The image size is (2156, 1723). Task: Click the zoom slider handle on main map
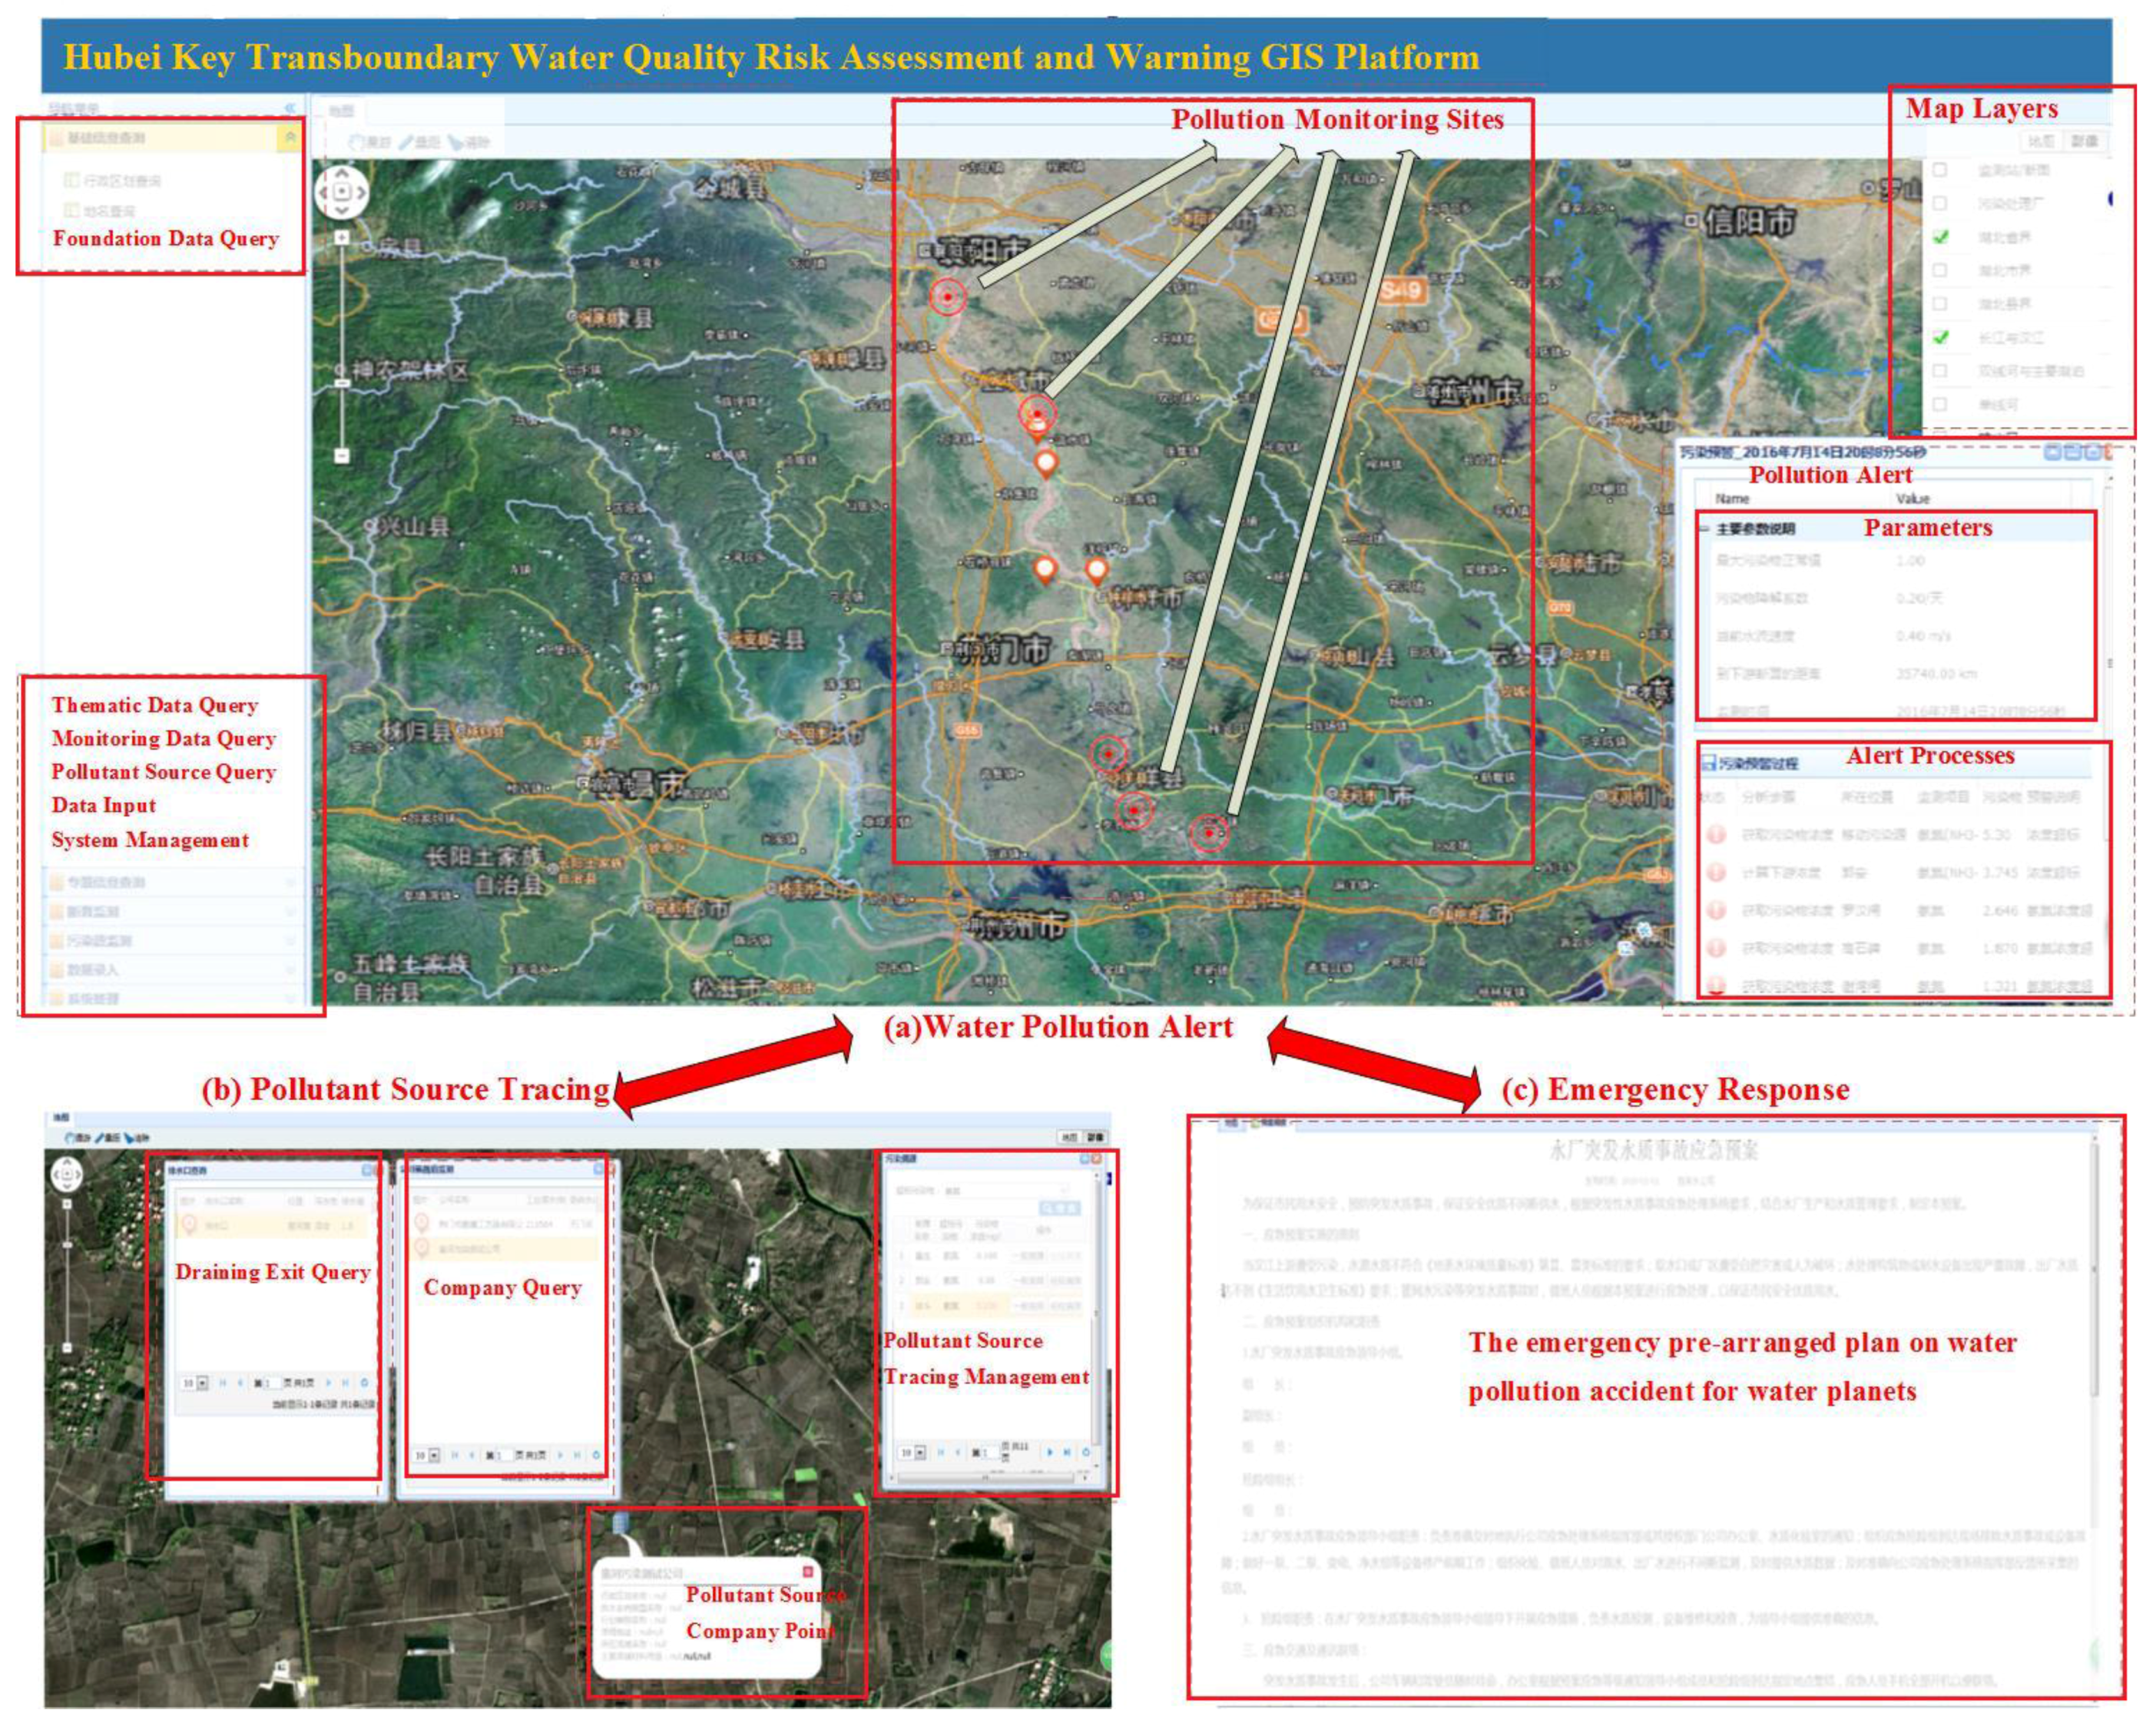[x=341, y=383]
